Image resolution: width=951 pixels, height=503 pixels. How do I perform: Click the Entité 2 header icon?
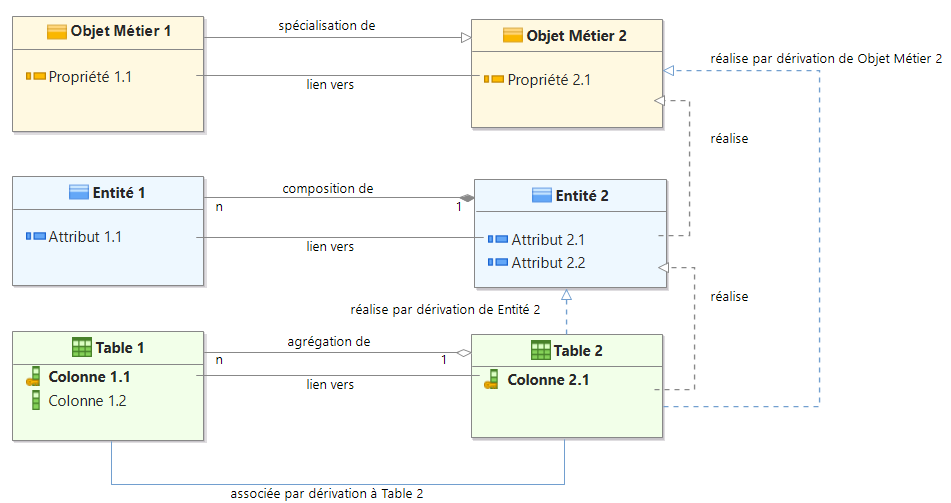(x=541, y=195)
